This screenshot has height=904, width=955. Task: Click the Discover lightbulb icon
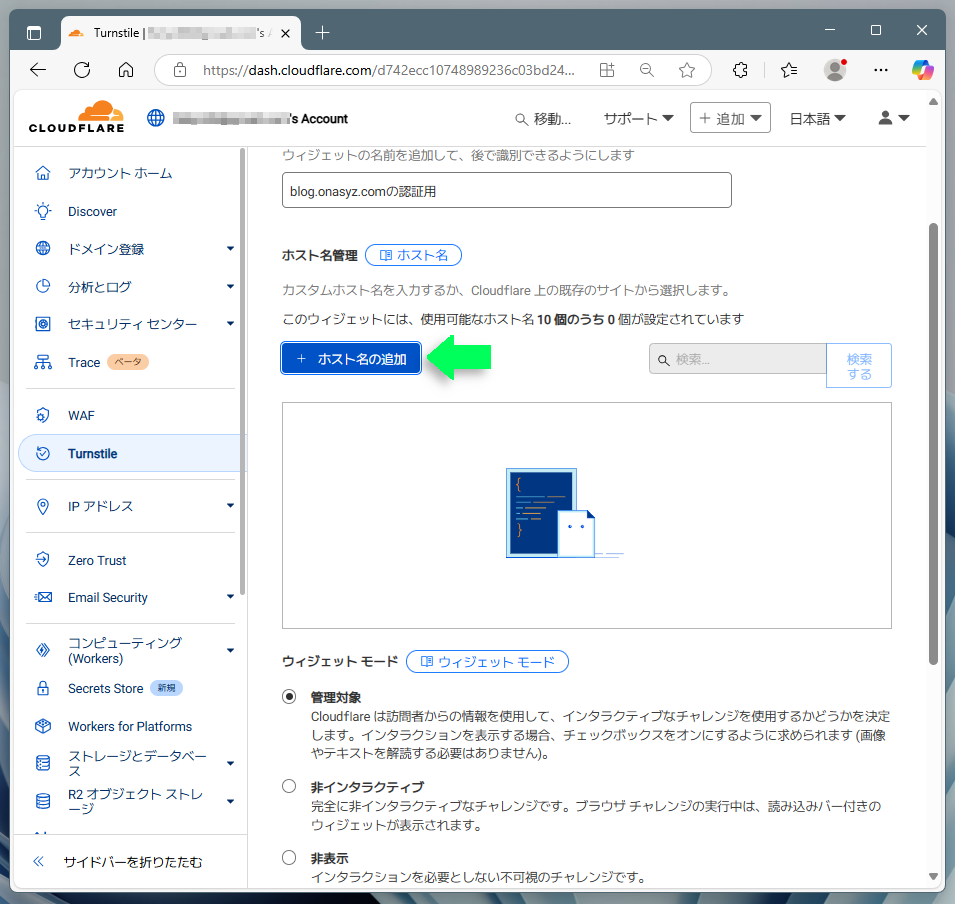tap(43, 211)
